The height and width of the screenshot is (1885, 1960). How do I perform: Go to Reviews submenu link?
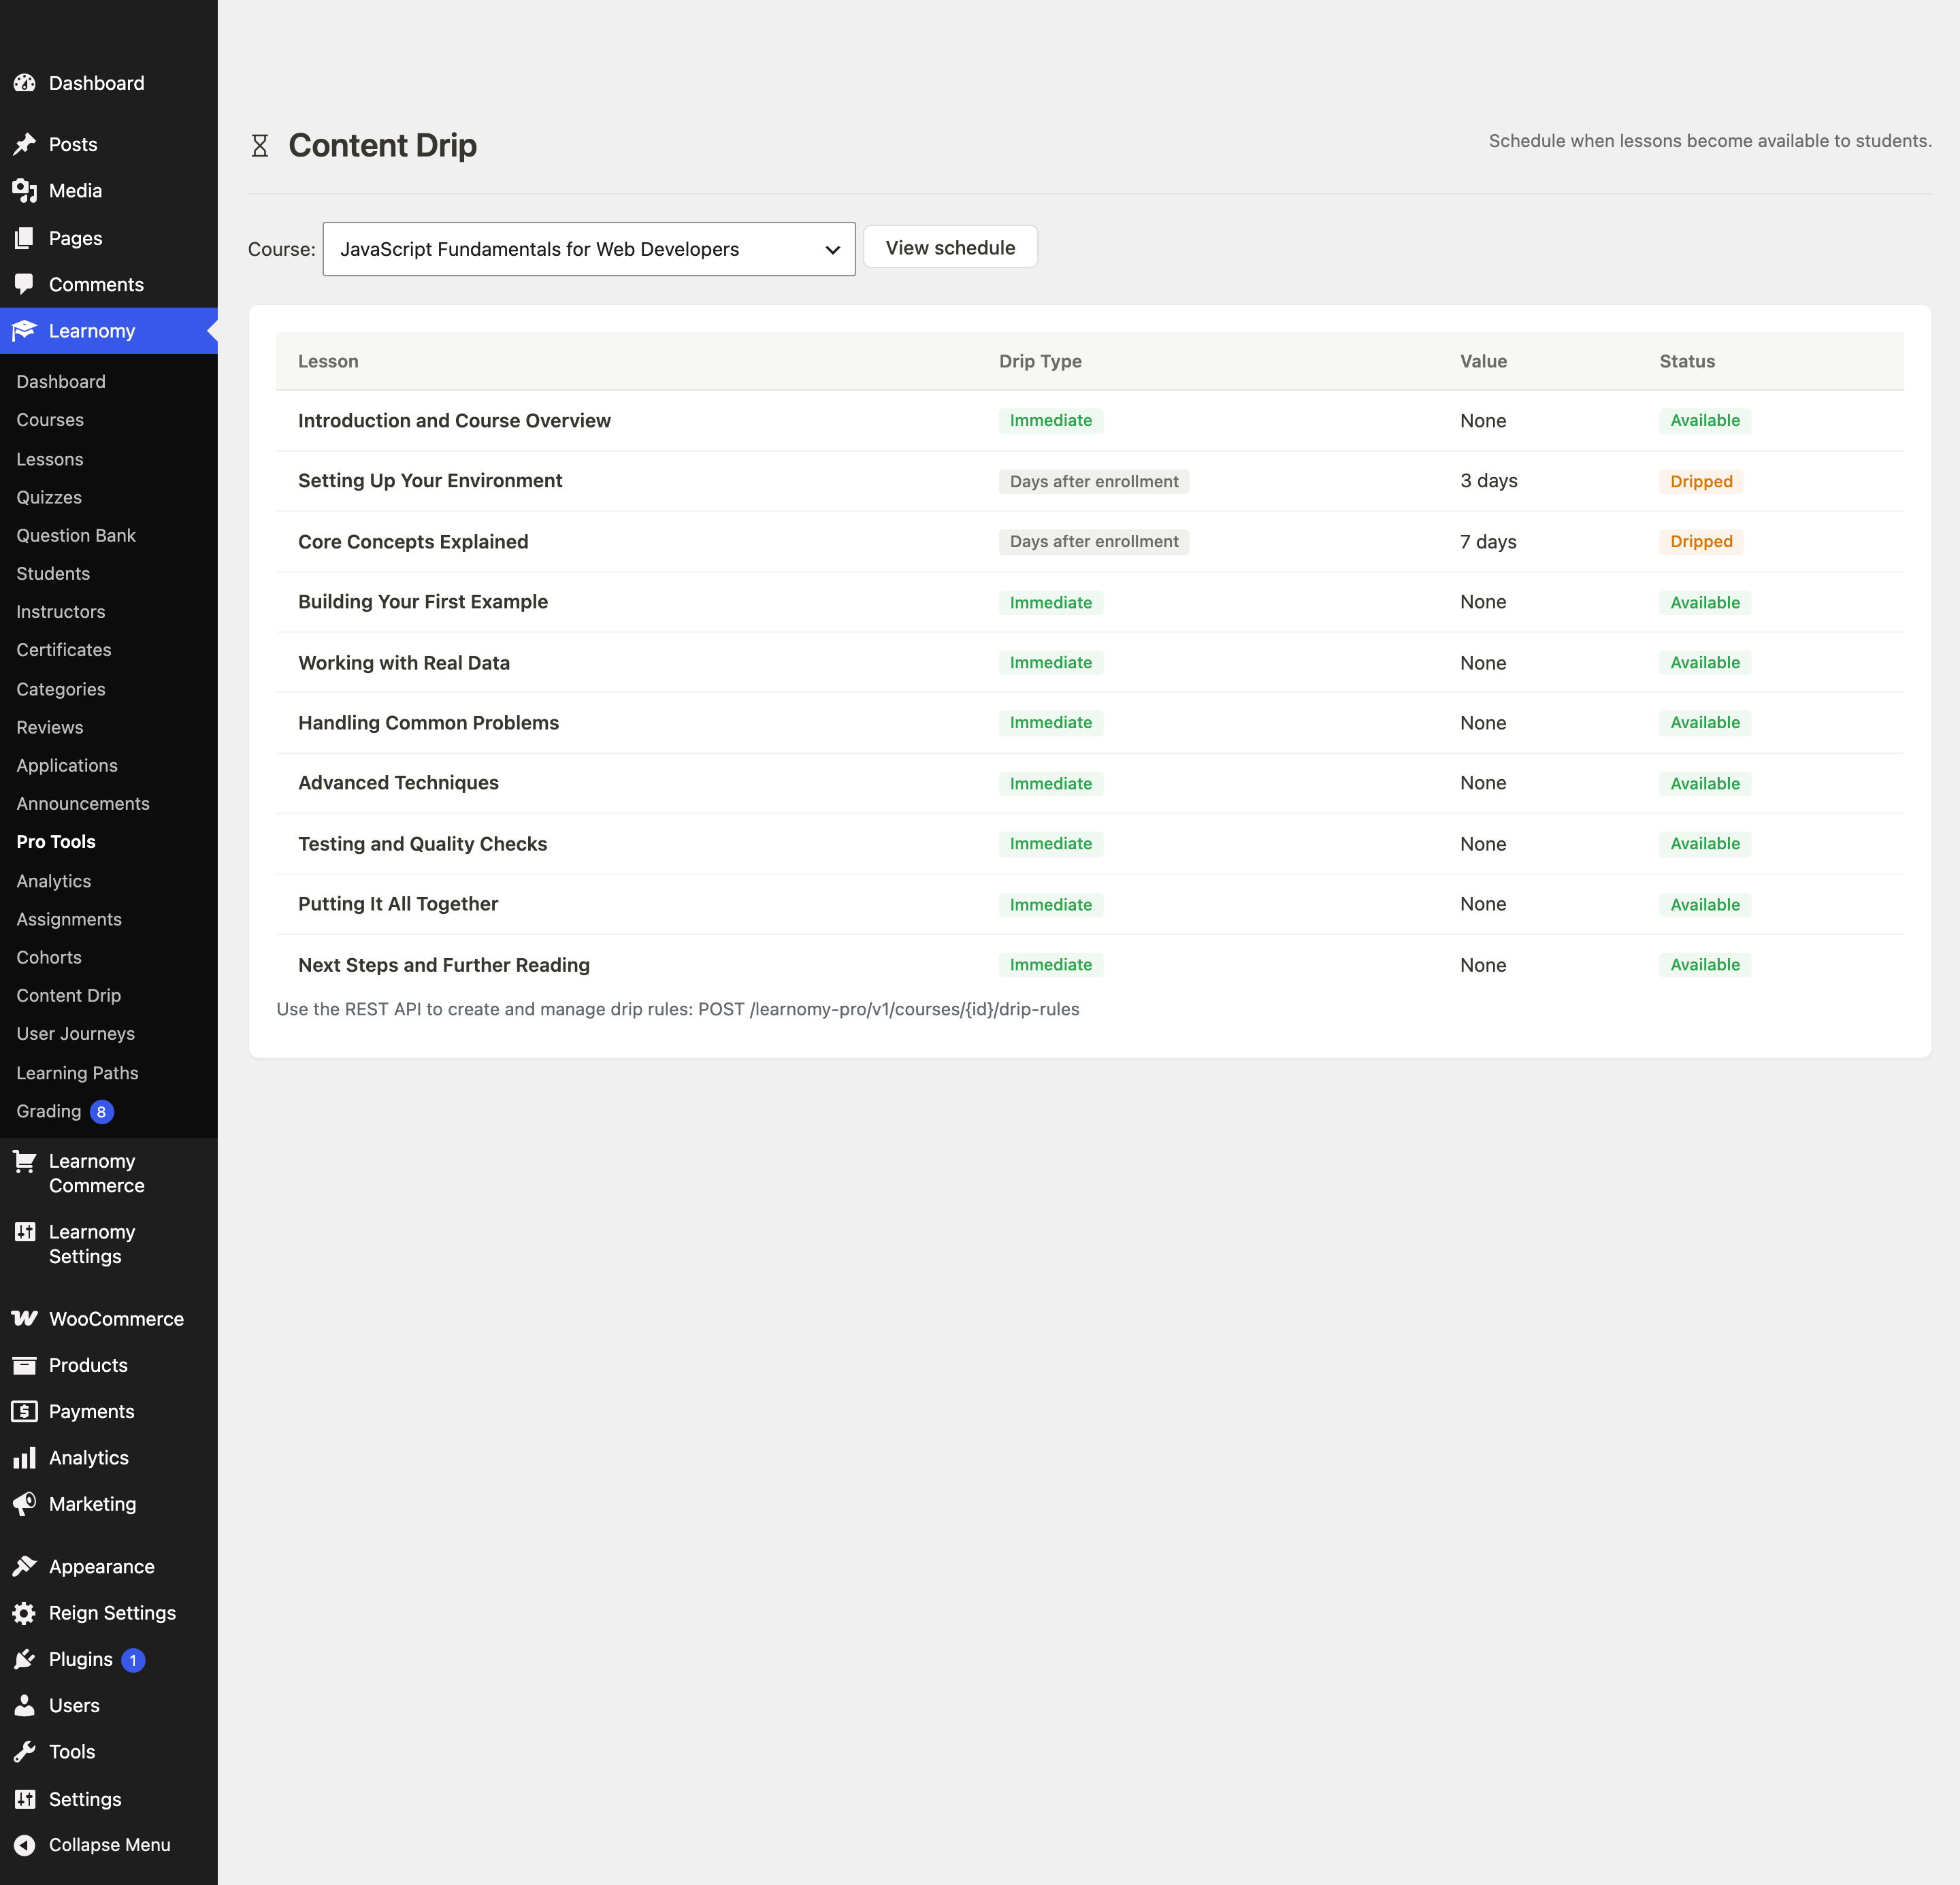[x=50, y=727]
